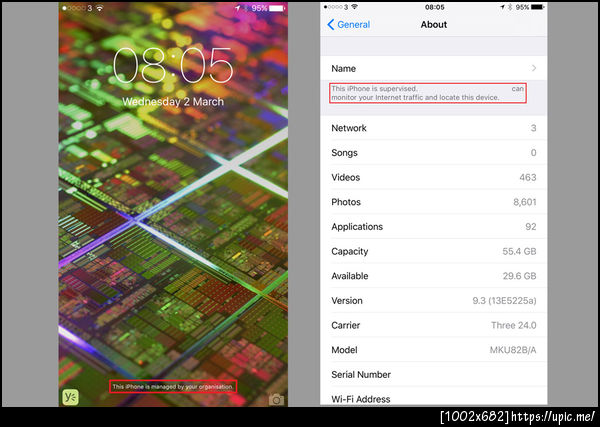
Task: Tap the Carrier value Three 24.0
Action: pos(514,325)
